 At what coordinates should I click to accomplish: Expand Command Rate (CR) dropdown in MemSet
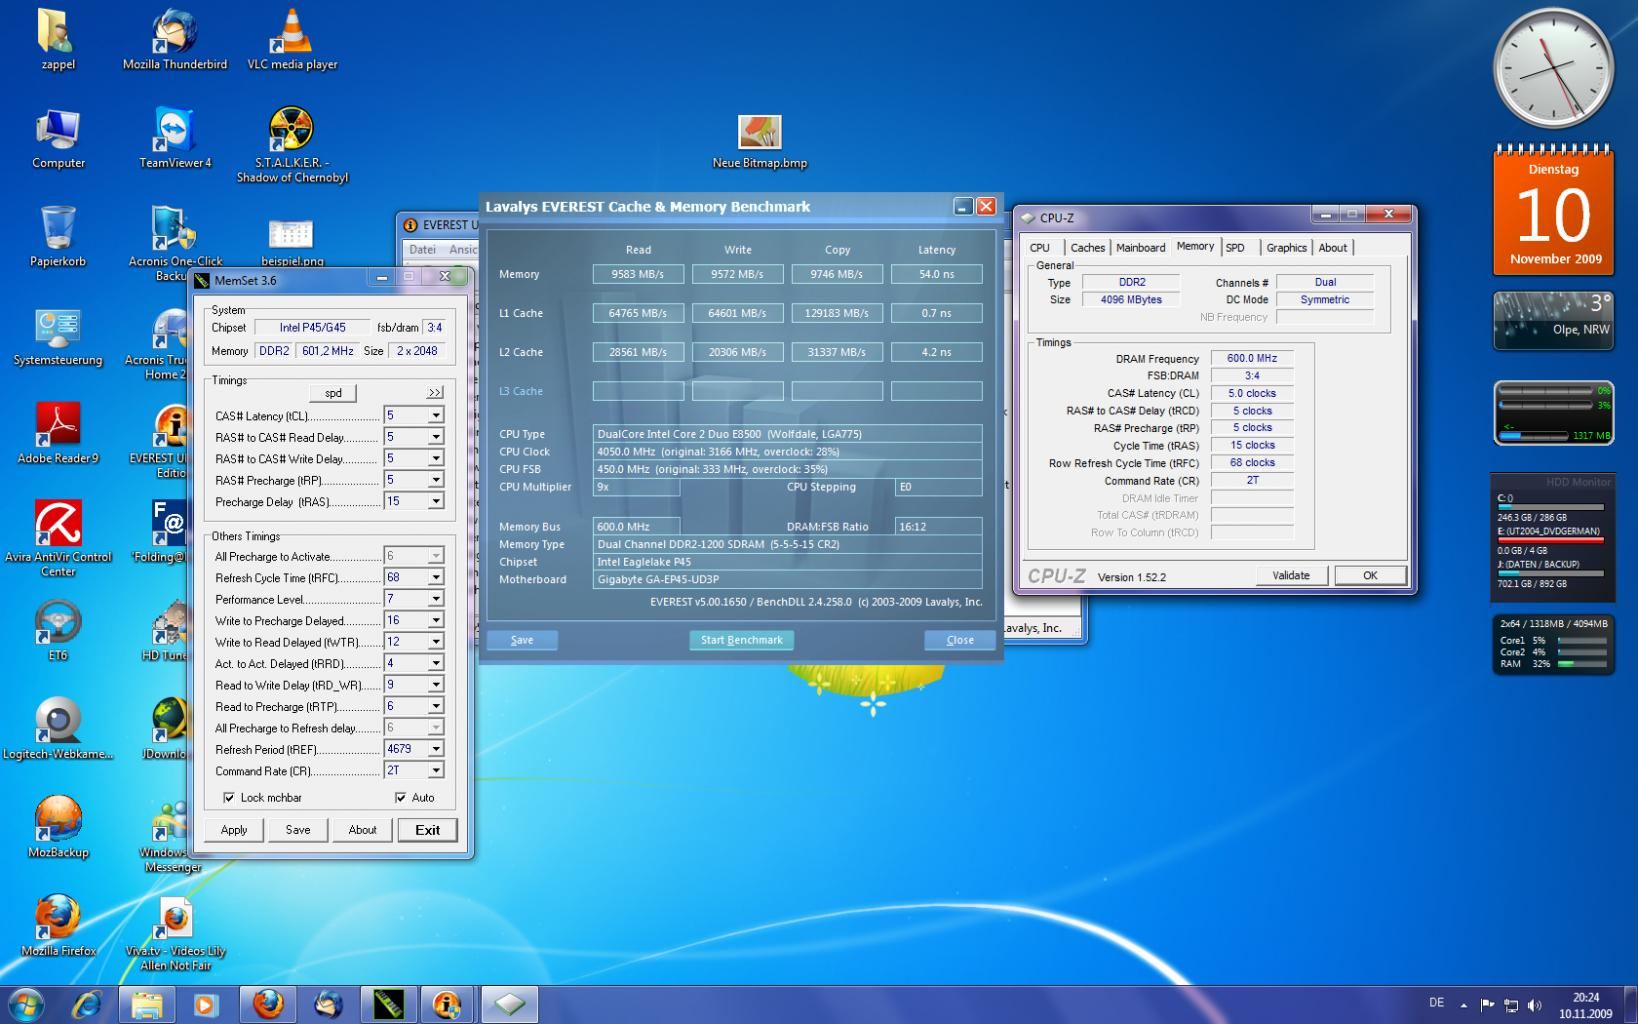(x=435, y=771)
